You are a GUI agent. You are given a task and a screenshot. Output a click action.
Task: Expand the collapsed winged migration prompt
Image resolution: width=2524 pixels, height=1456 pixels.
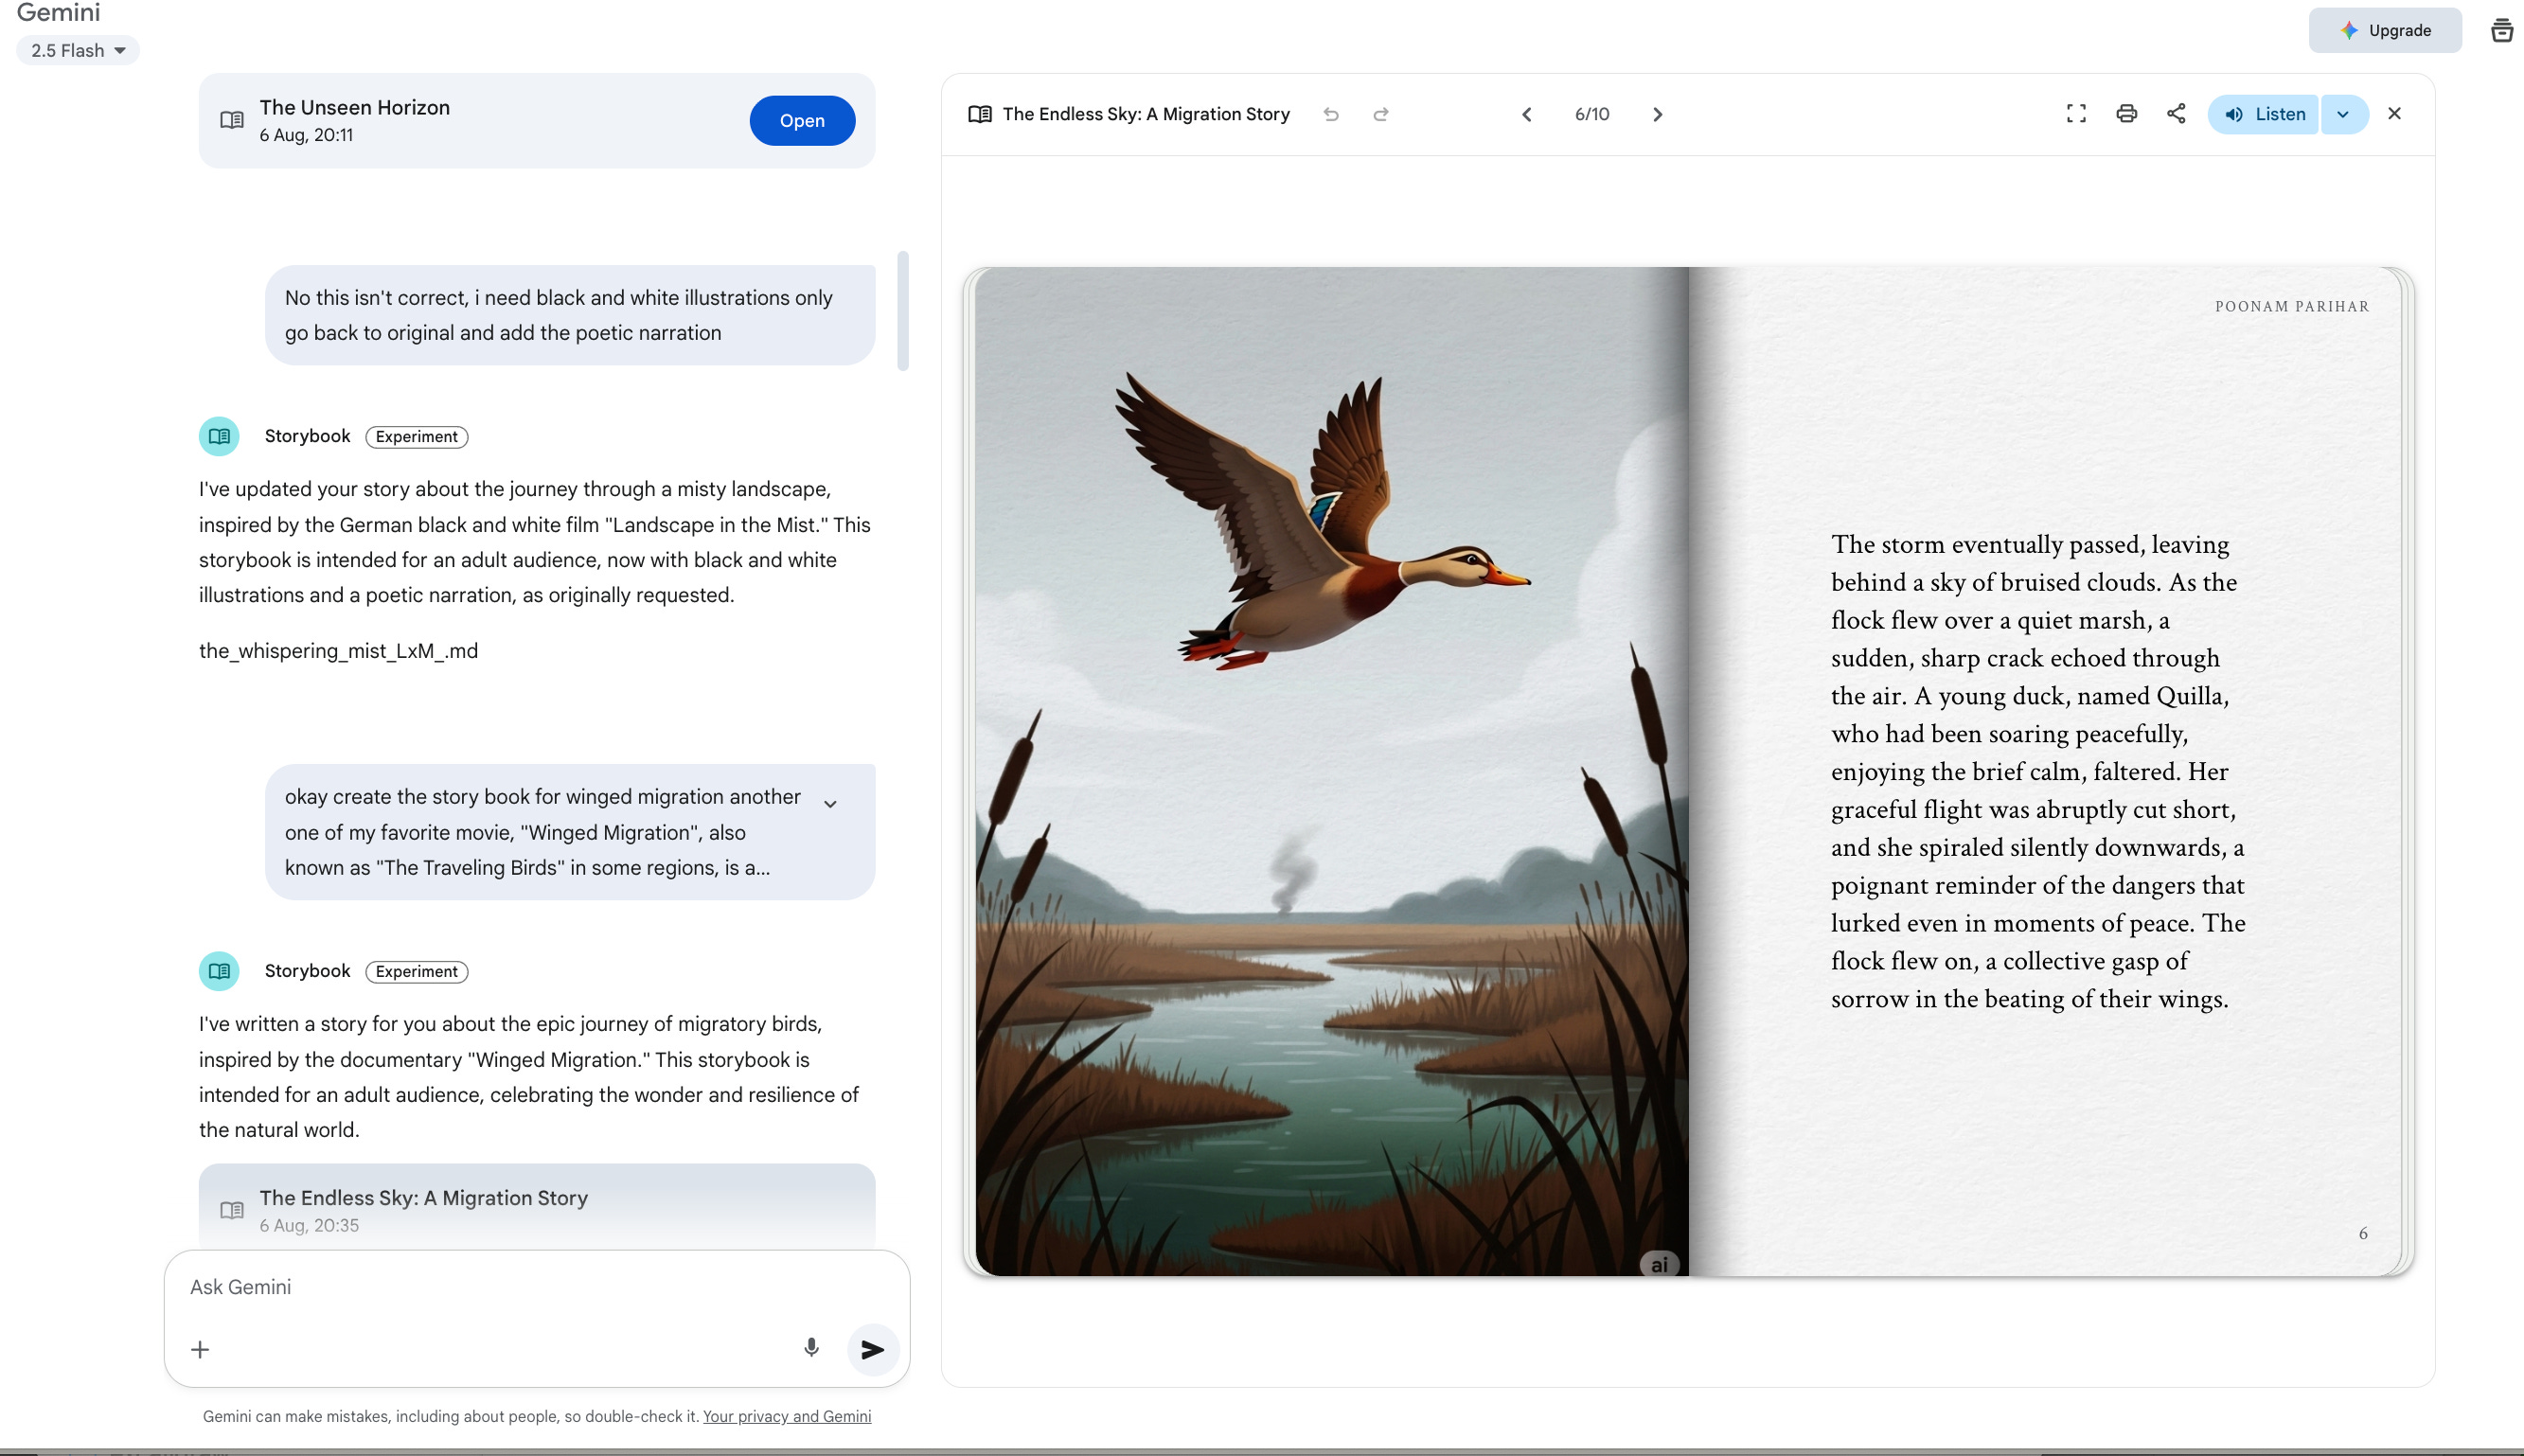pyautogui.click(x=830, y=804)
